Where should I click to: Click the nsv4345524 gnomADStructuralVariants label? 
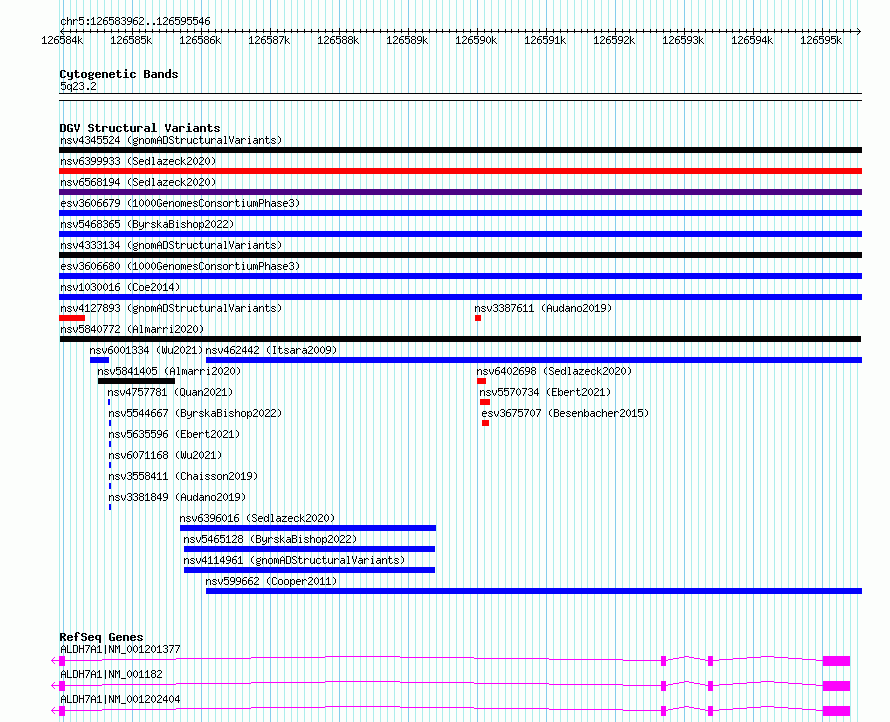171,140
